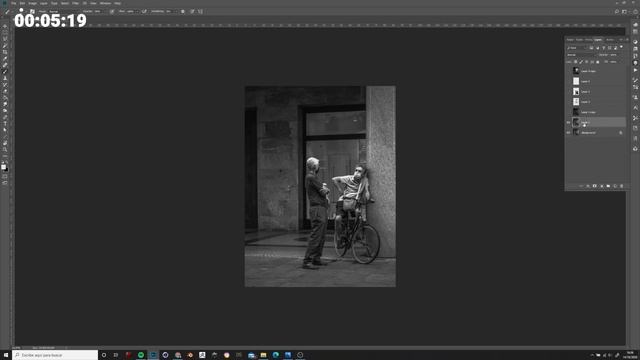Image resolution: width=640 pixels, height=360 pixels.
Task: Toggle pressure for opacity in options bar
Action: coord(112,11)
